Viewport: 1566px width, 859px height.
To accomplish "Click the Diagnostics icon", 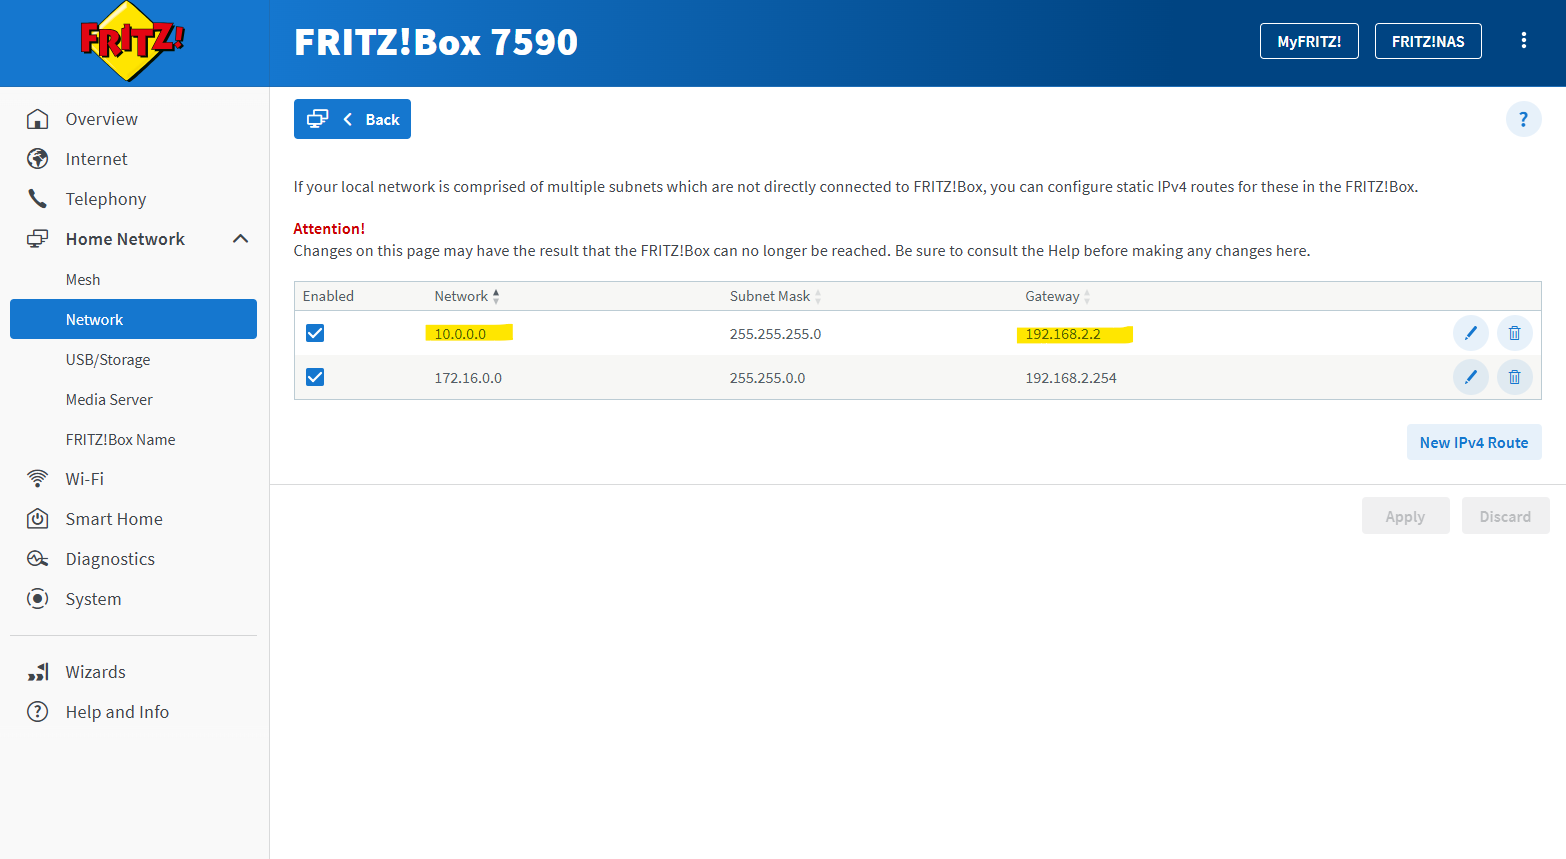I will (x=38, y=559).
